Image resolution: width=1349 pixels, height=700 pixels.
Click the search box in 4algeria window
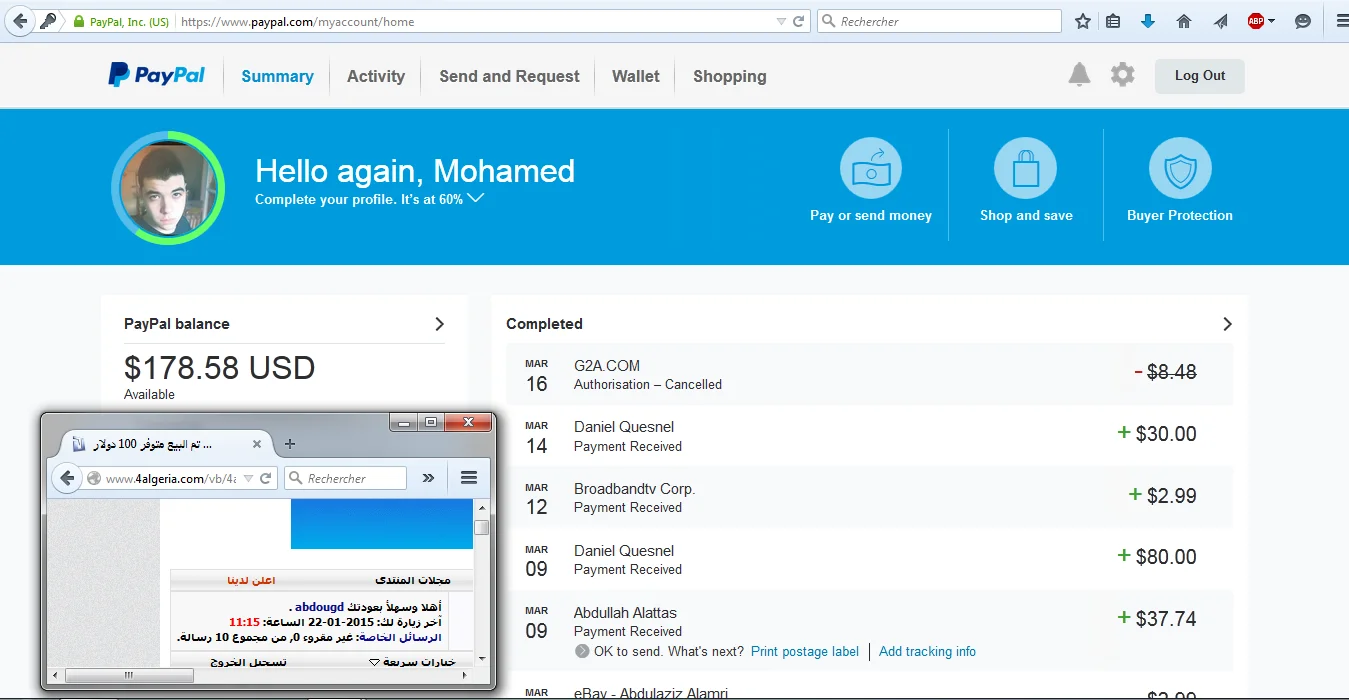(346, 478)
